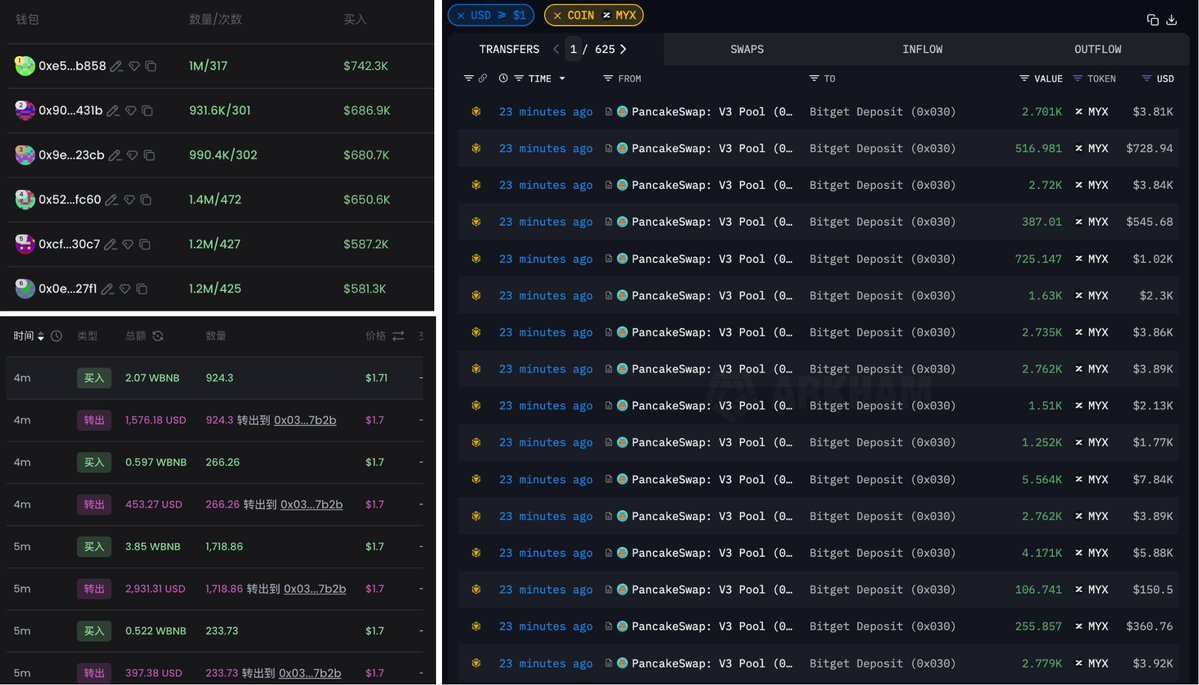1199x685 pixels.
Task: Click the contract document icon in the $728.94 row
Action: pyautogui.click(x=609, y=148)
